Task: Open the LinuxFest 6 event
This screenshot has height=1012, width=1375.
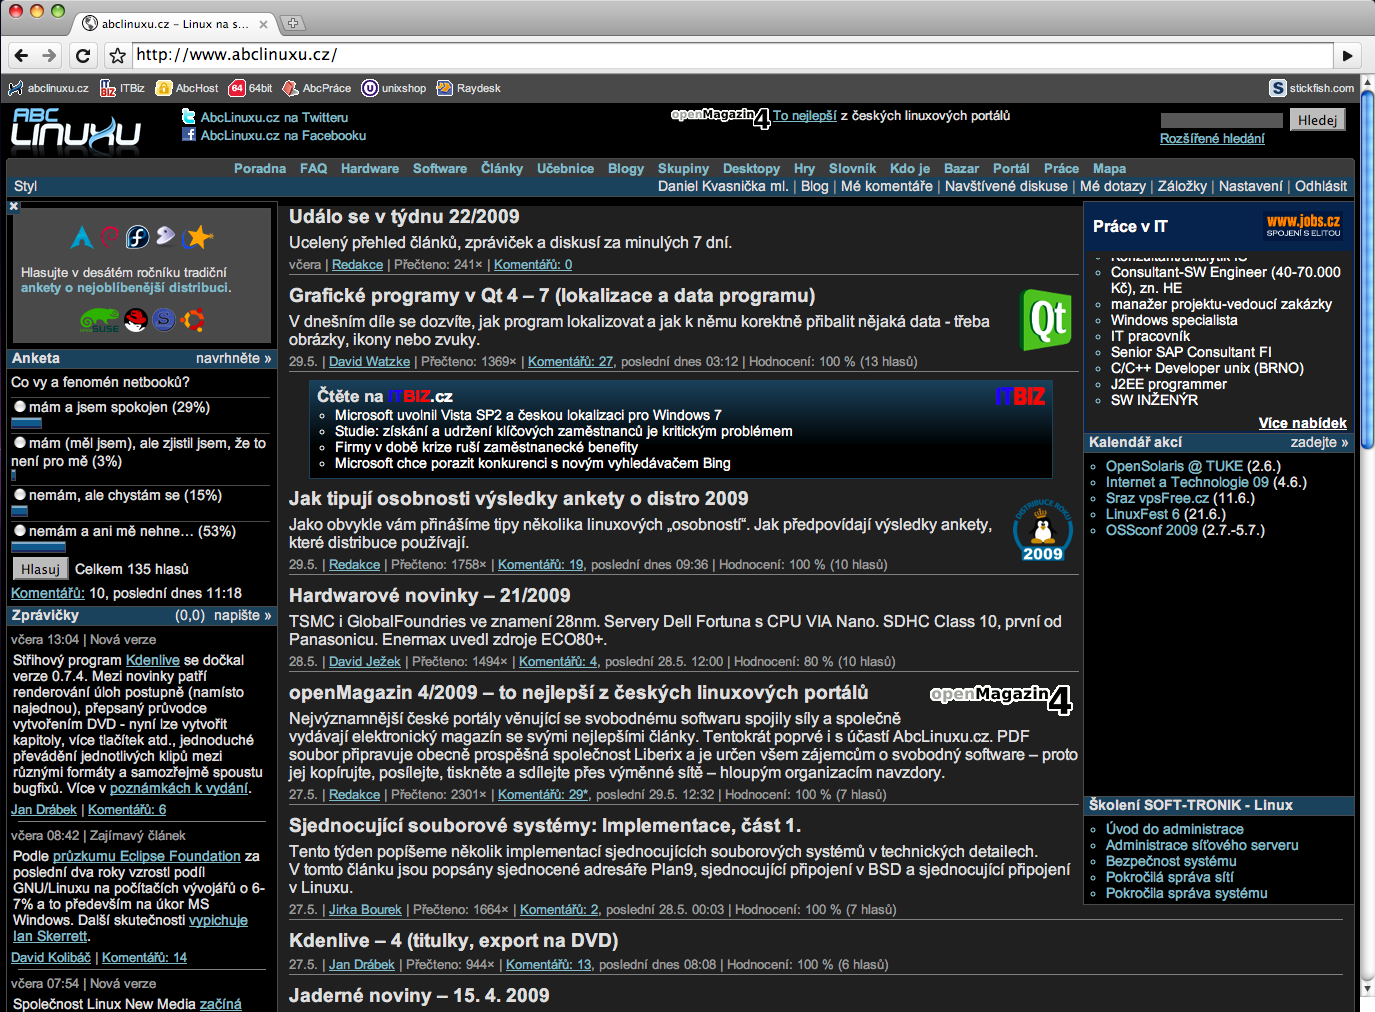Action: coord(1143,514)
